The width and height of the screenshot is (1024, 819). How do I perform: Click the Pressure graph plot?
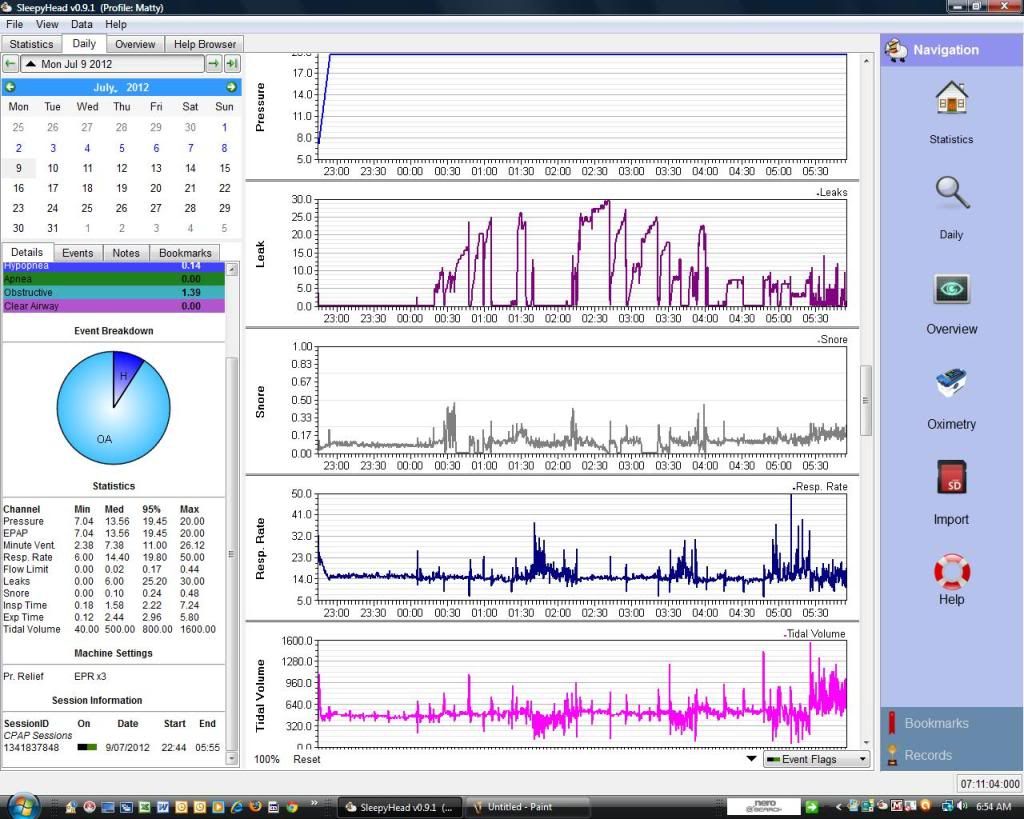(582, 106)
